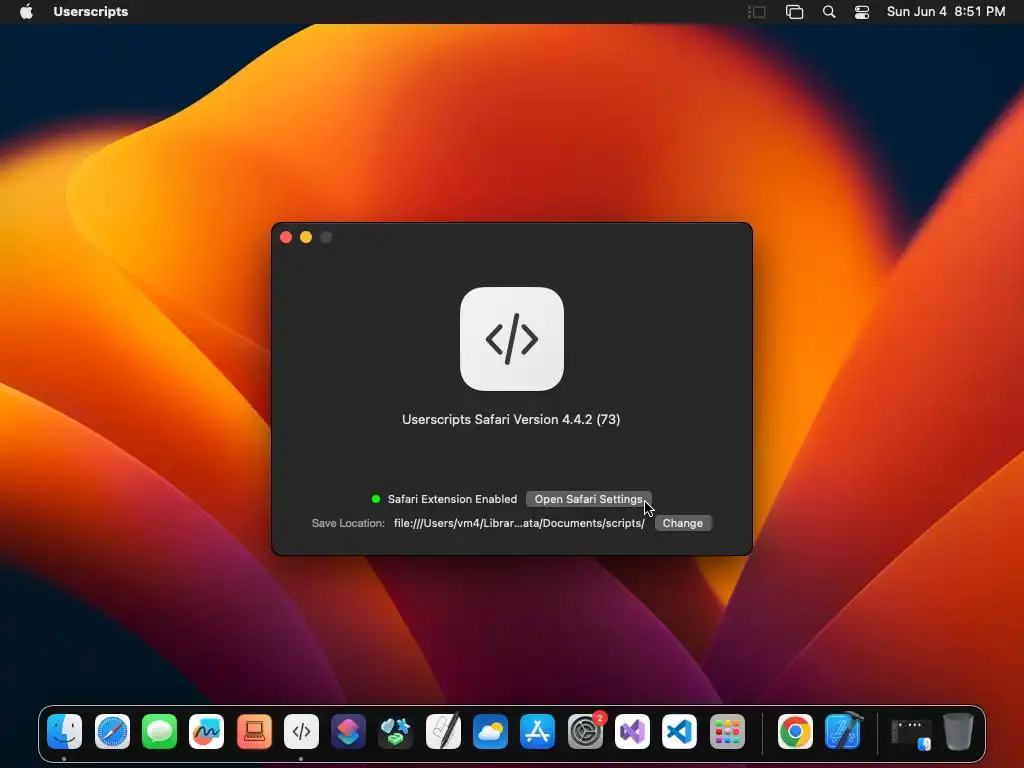Open the Apple menu
1024x768 pixels.
(x=26, y=11)
